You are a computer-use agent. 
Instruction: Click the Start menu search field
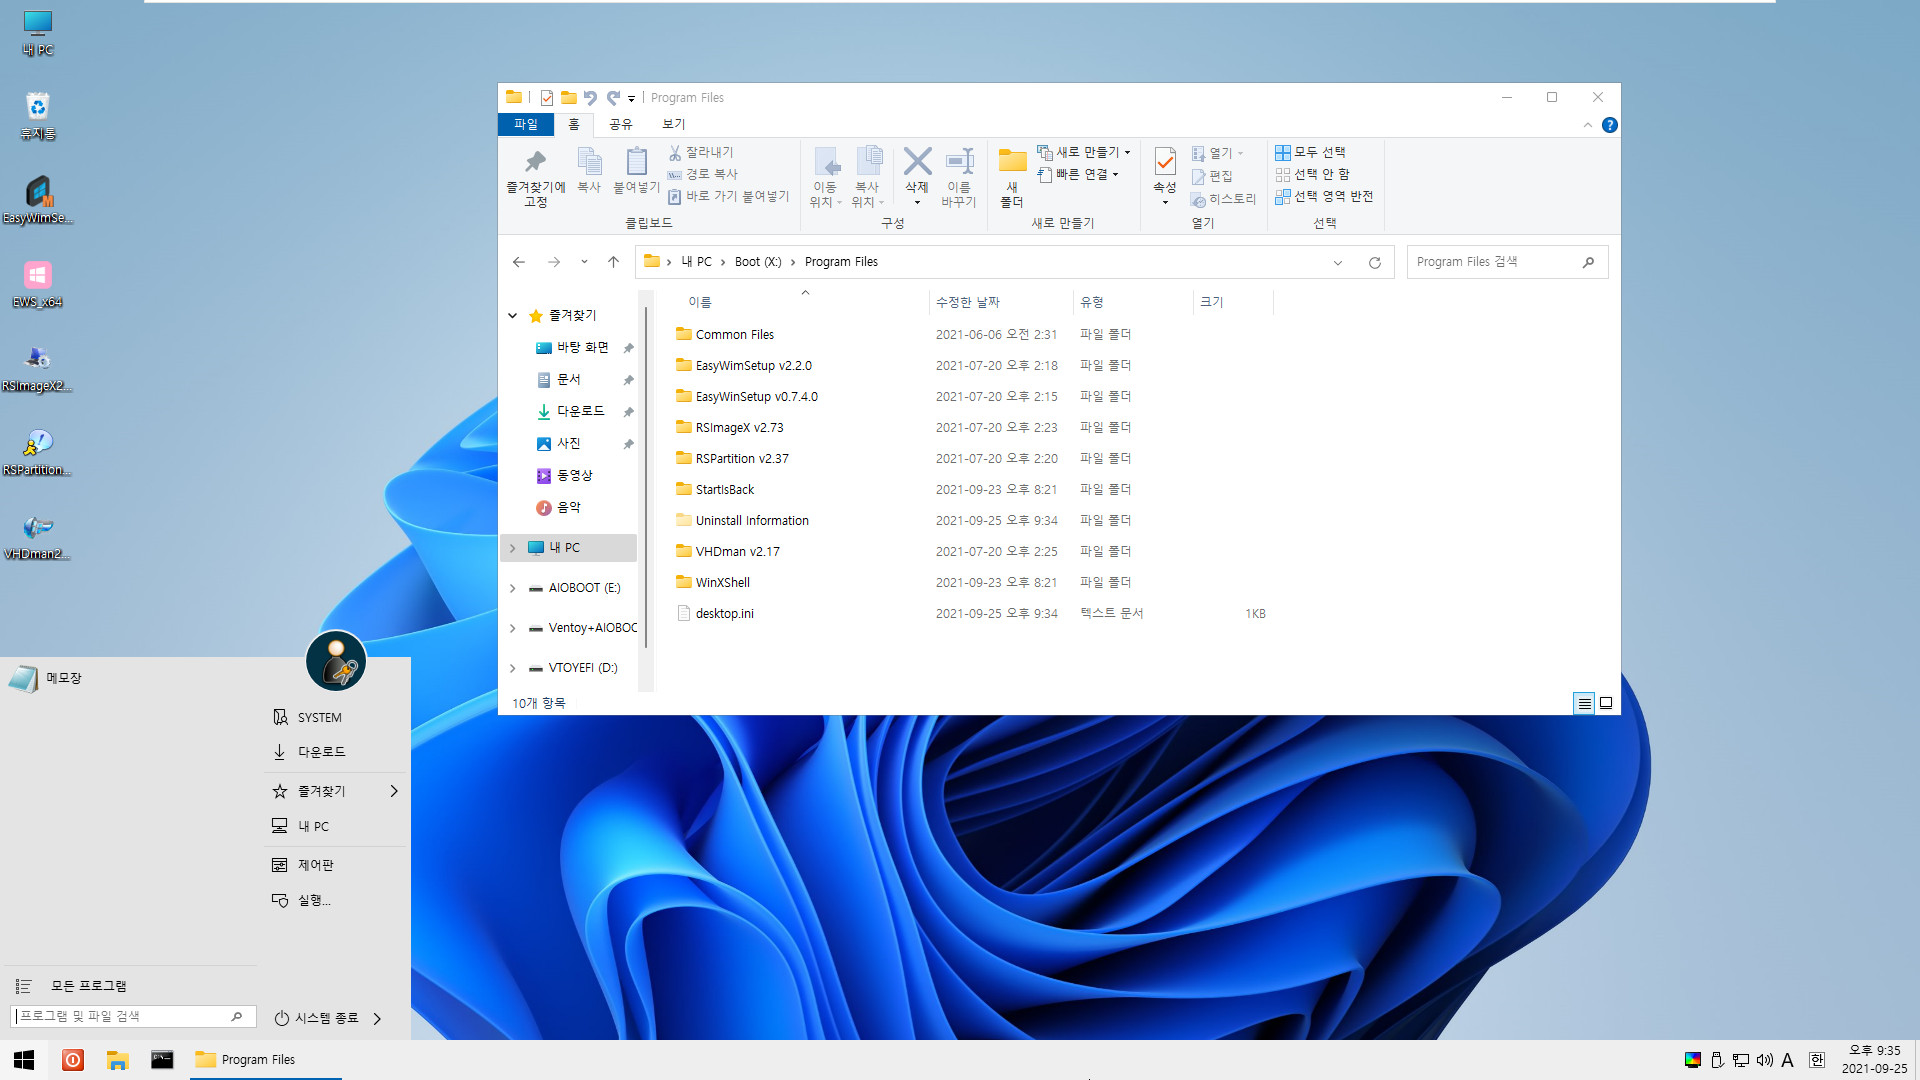pos(132,1016)
